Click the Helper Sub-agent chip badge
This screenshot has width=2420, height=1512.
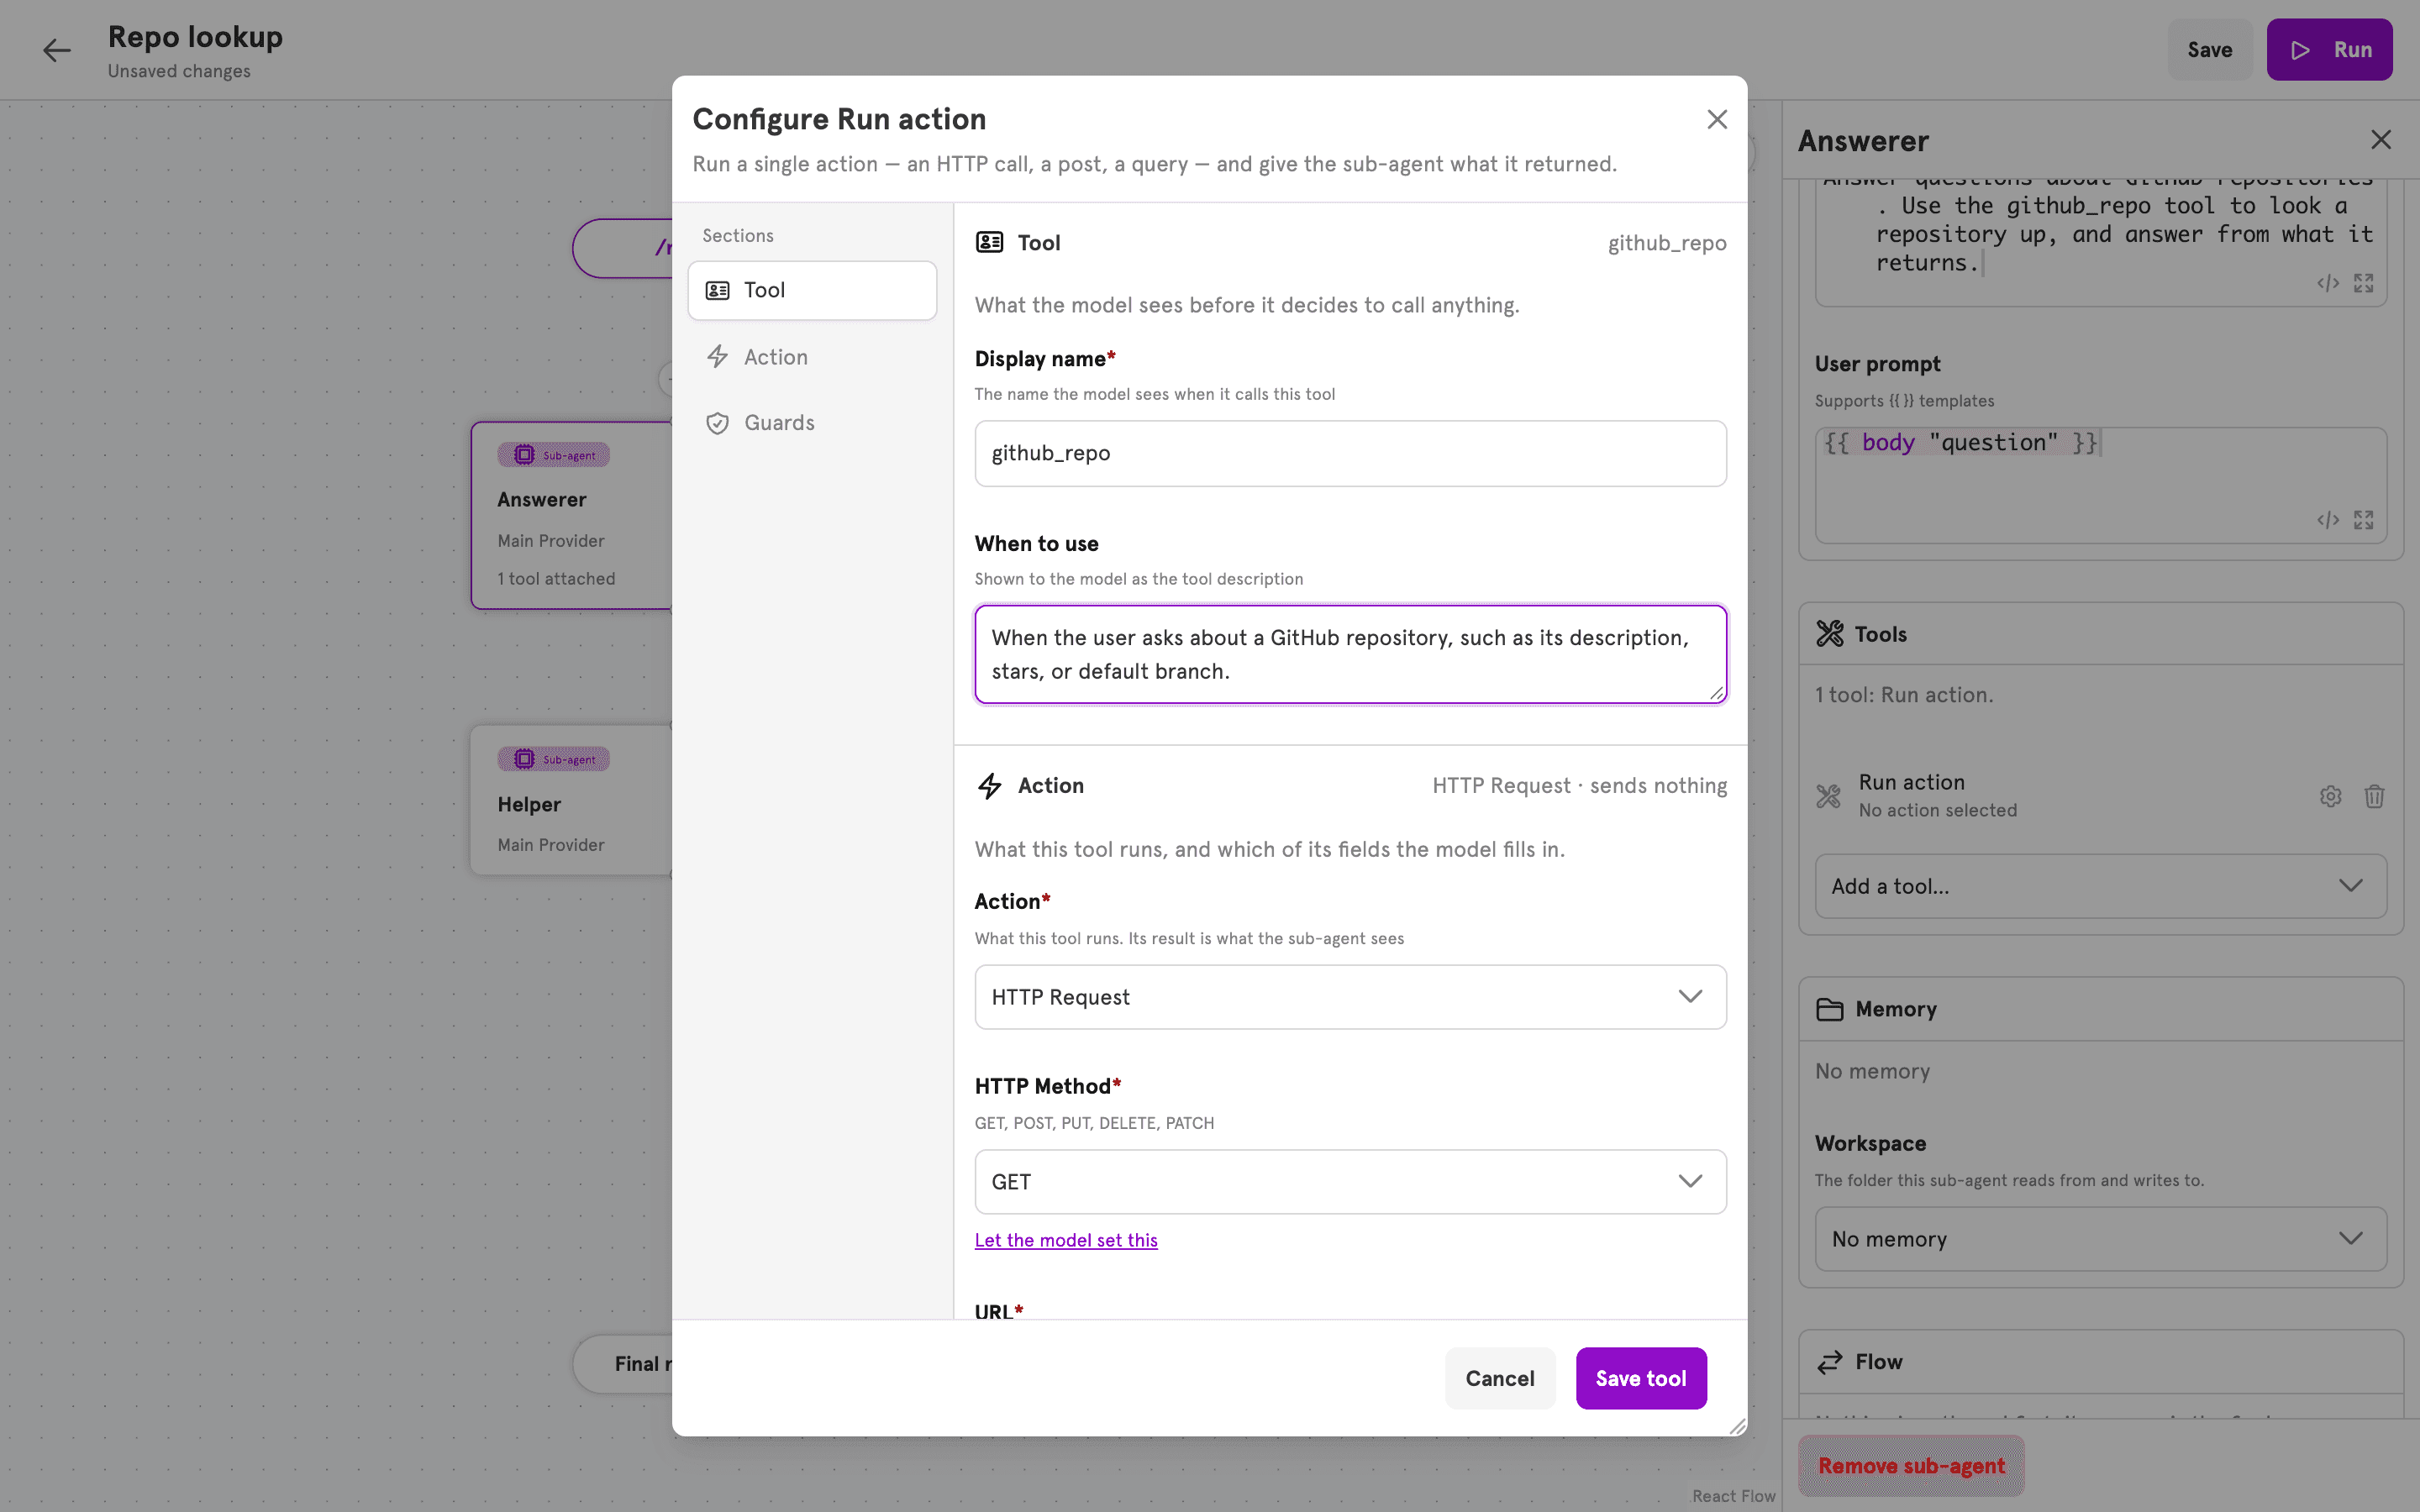tap(553, 759)
